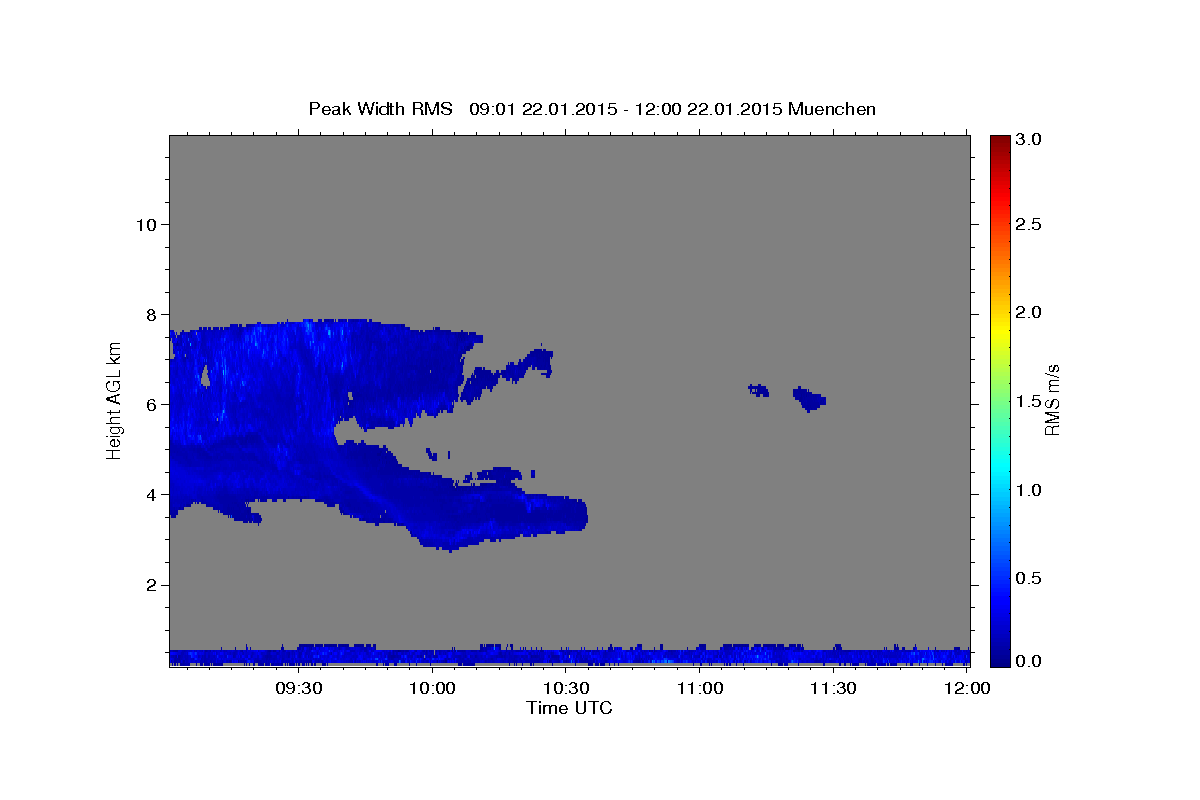
Task: Click the colorbar label '1.5'
Action: pos(1030,401)
